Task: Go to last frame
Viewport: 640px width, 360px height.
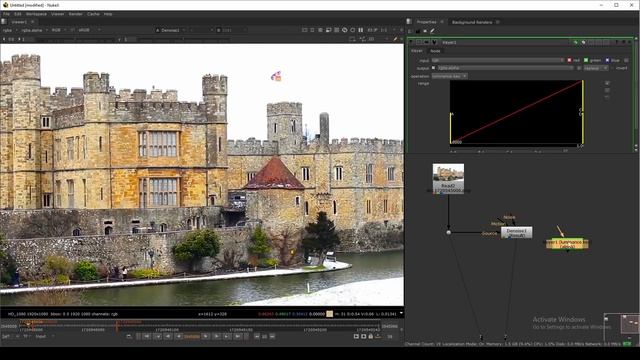Action: [x=238, y=336]
